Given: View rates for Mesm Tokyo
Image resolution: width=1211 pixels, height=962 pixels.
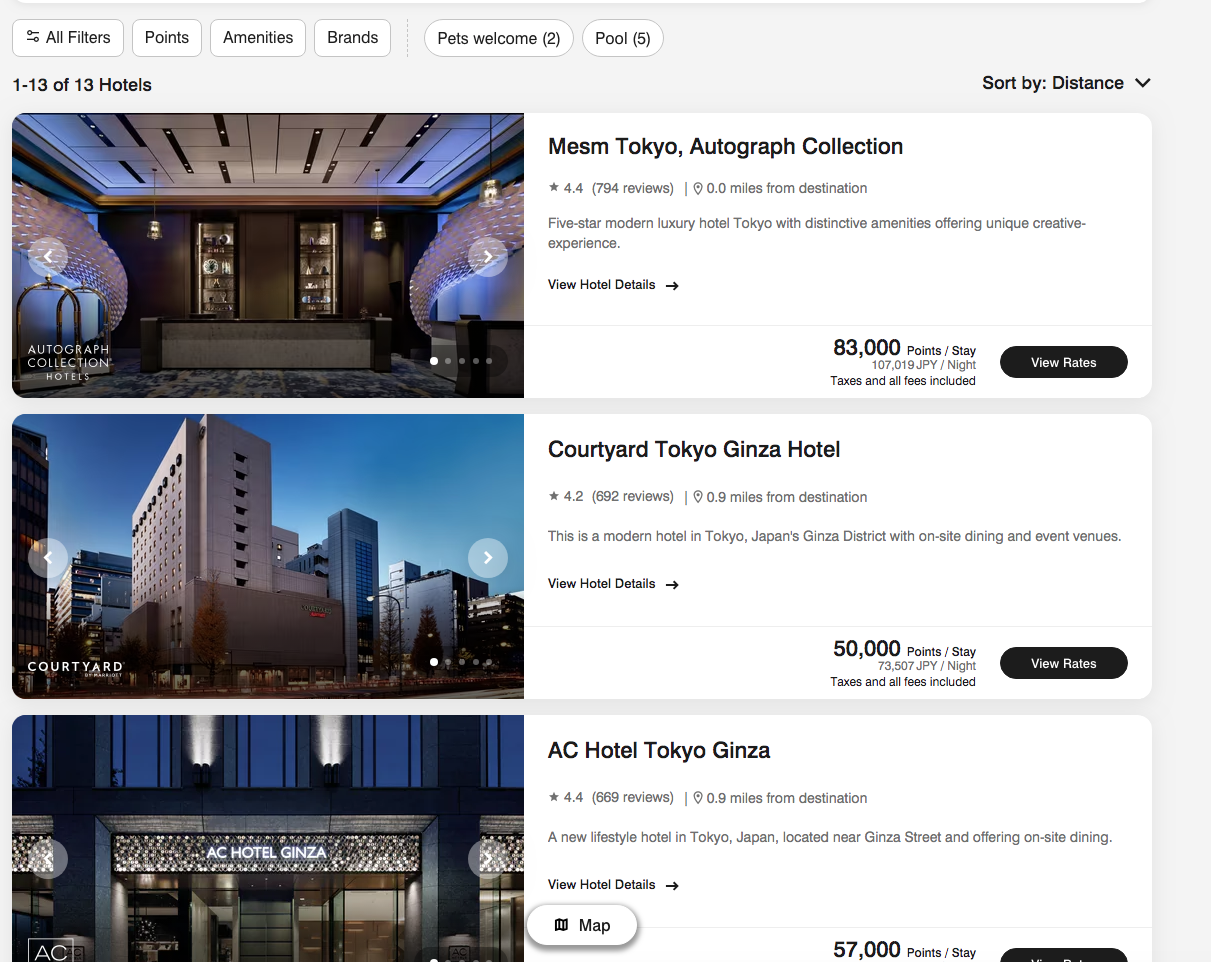Looking at the screenshot, I should click(1063, 362).
